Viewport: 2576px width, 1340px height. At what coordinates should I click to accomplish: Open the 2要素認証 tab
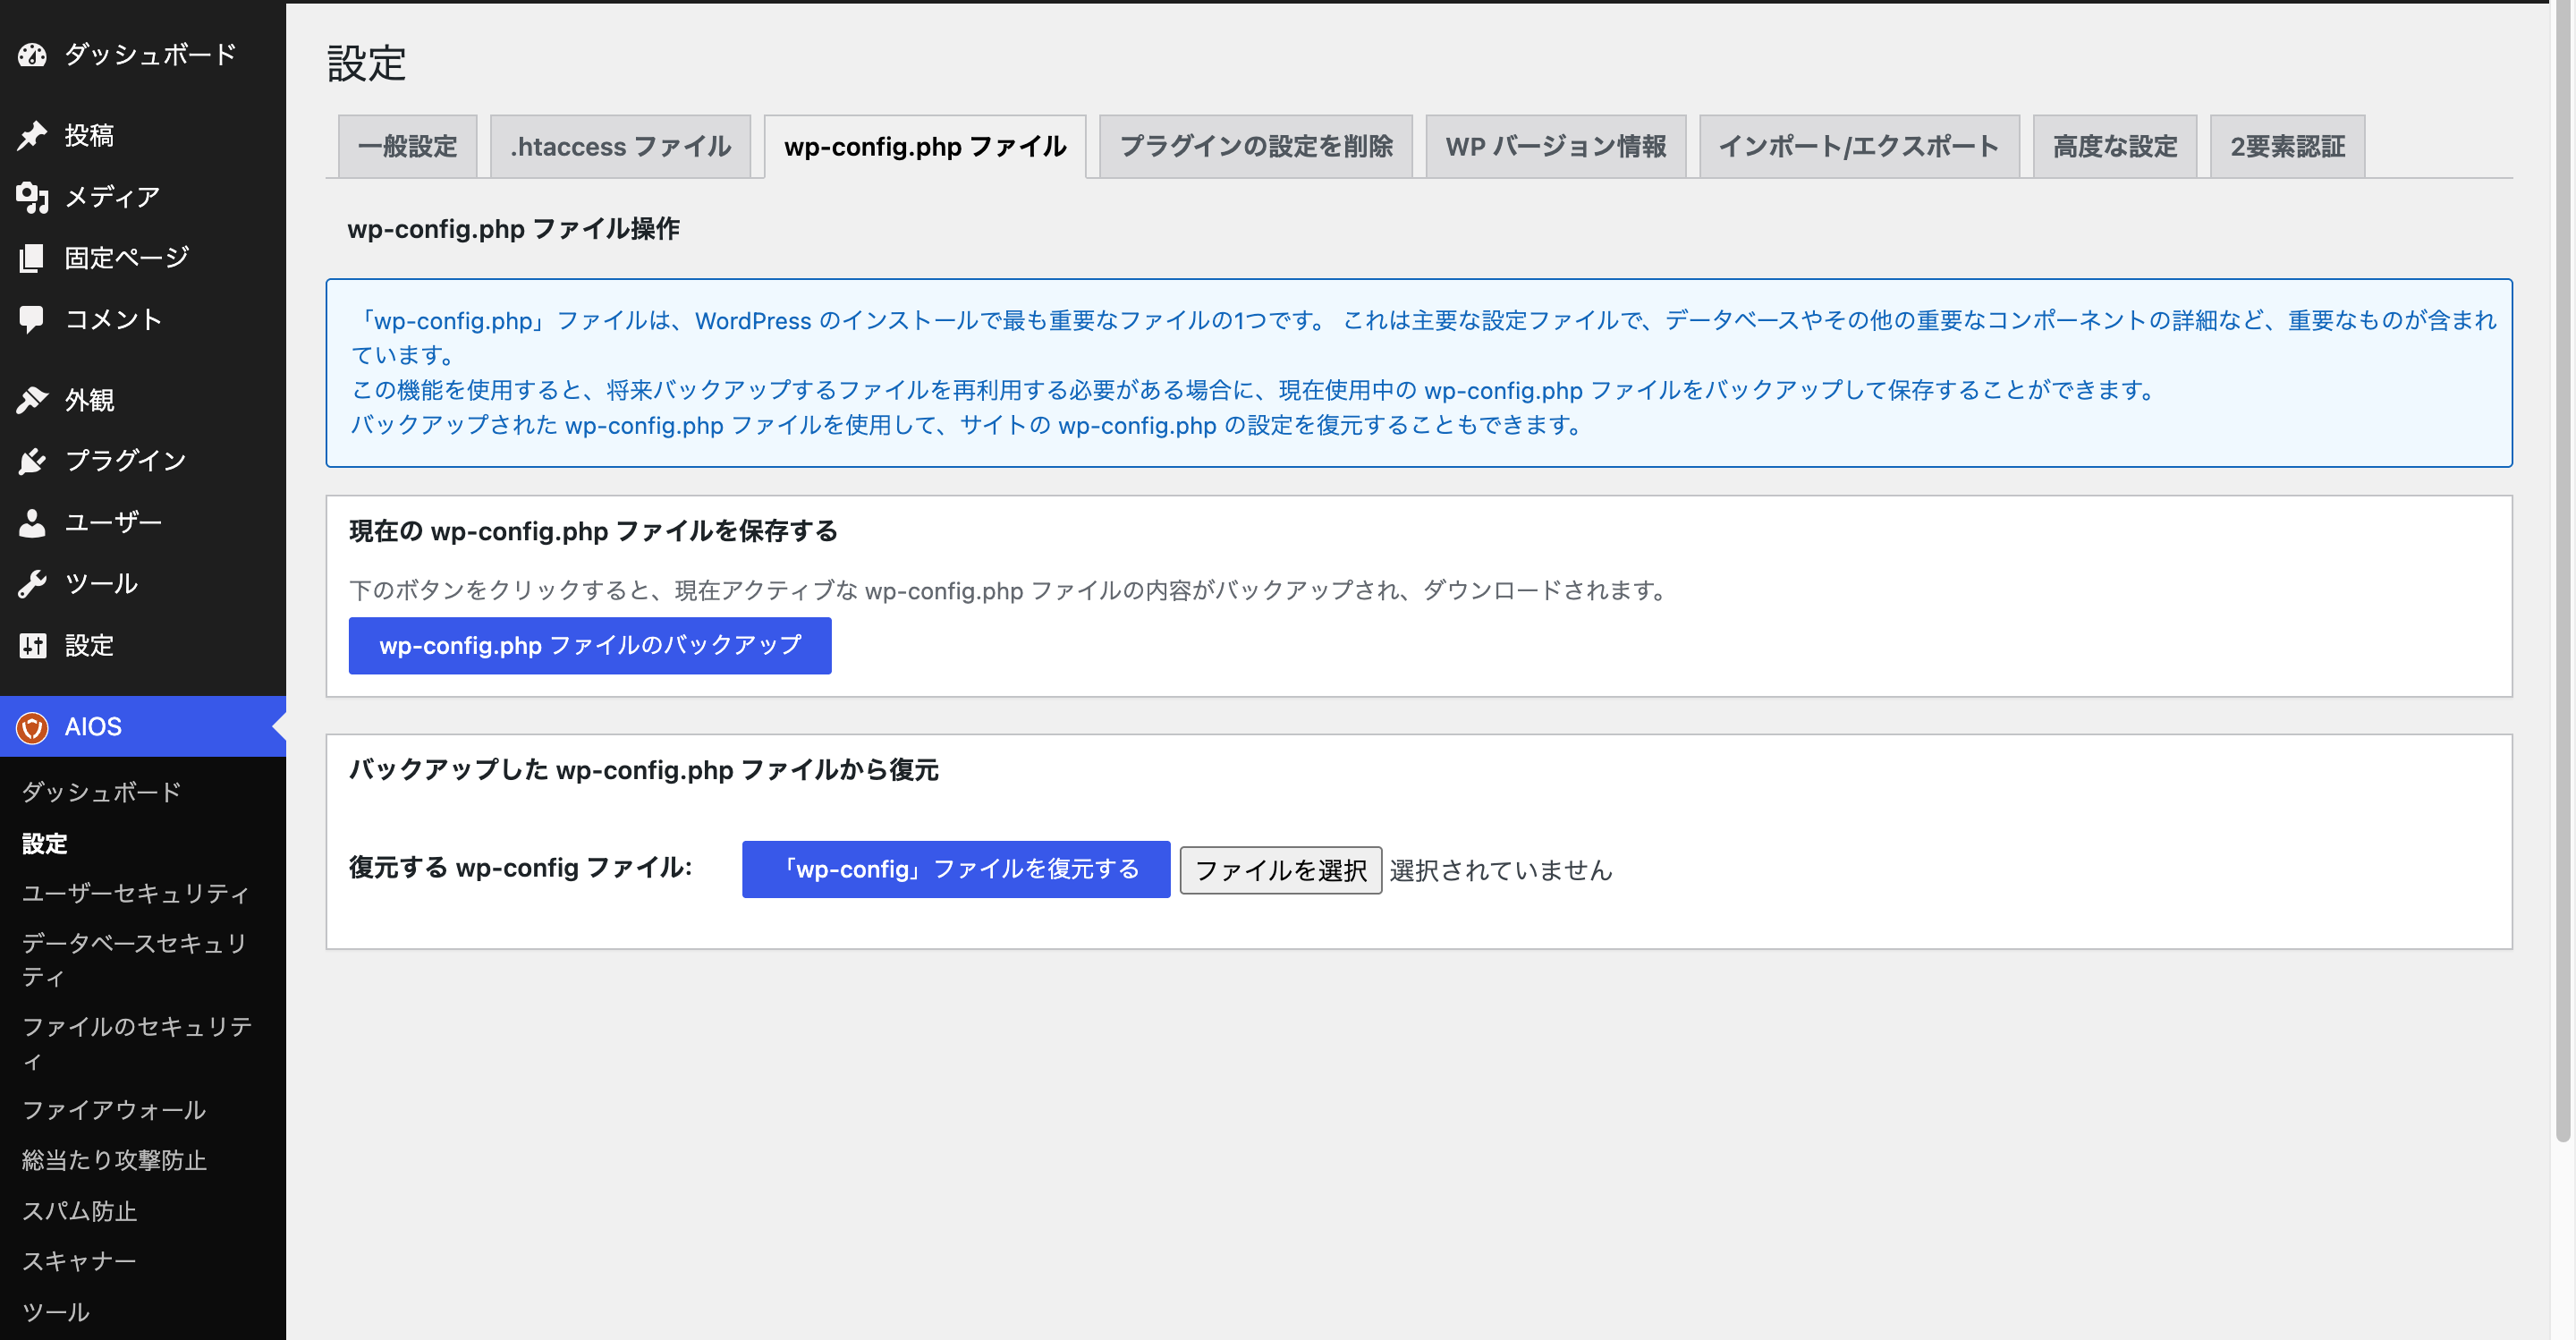tap(2288, 147)
